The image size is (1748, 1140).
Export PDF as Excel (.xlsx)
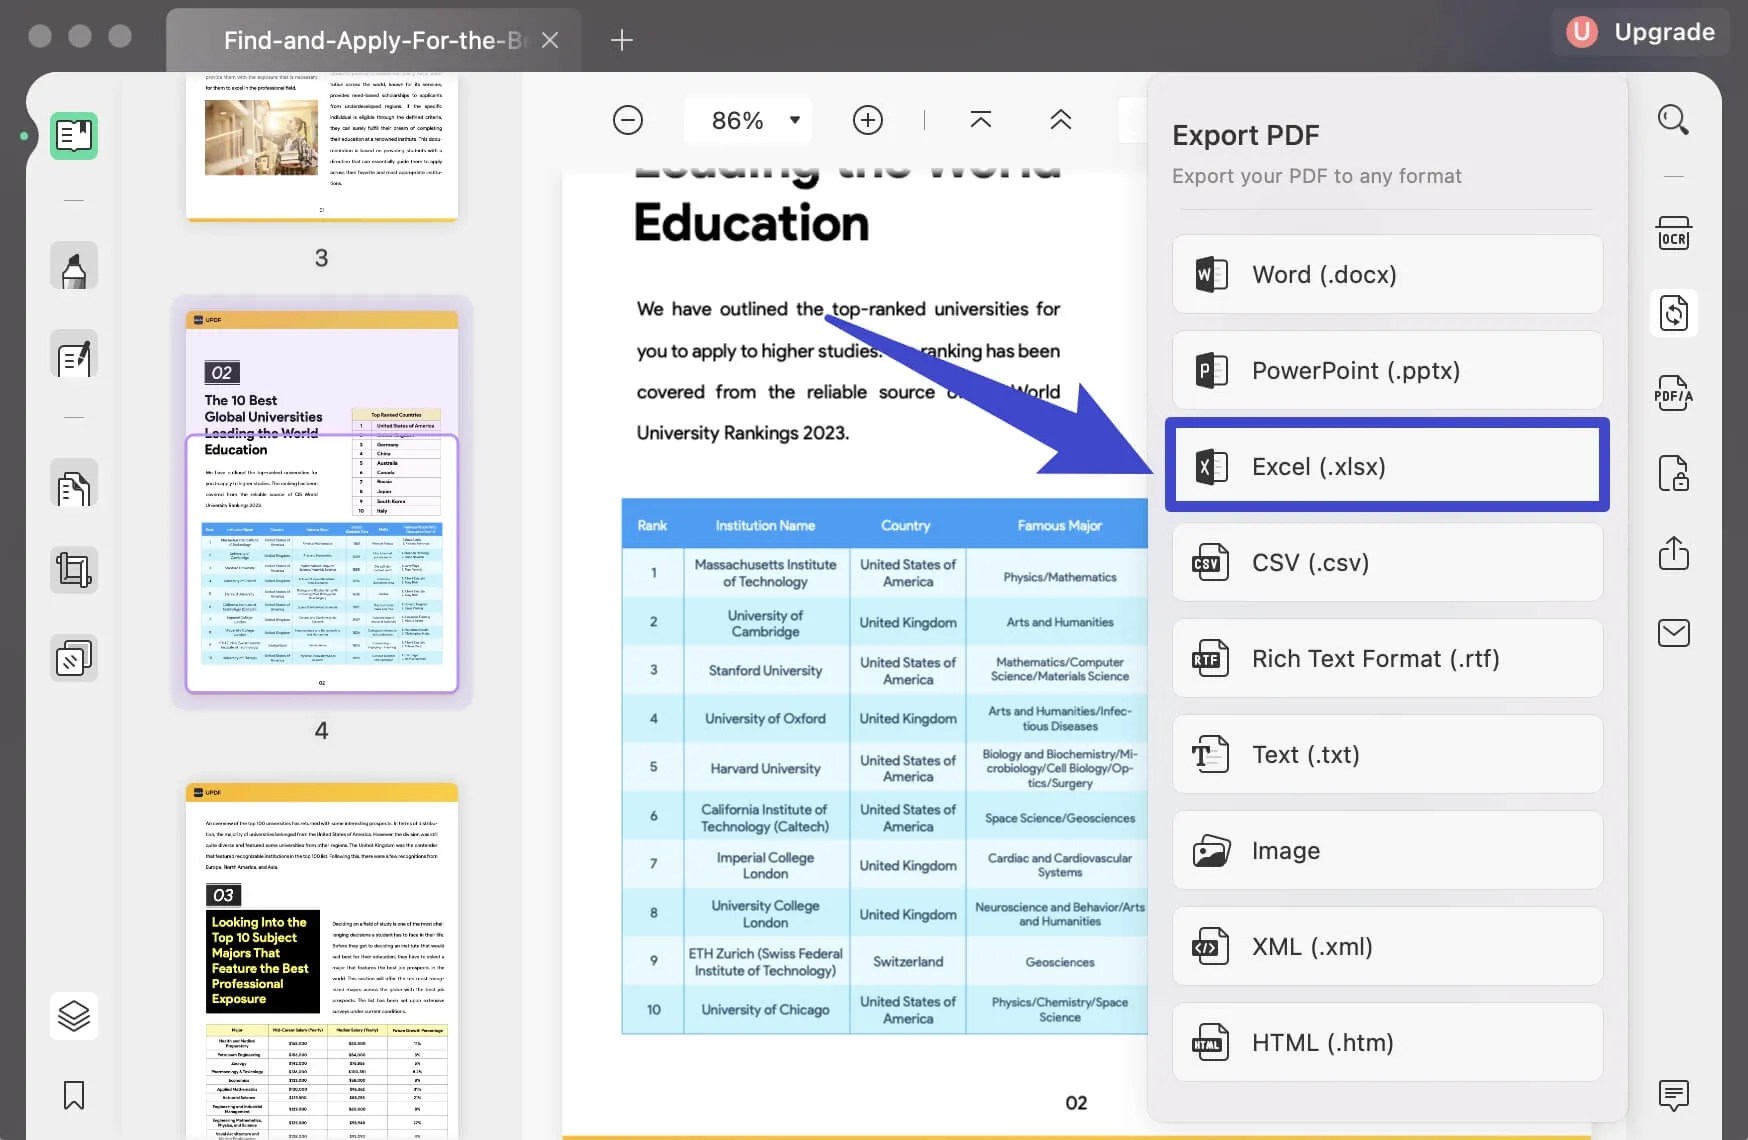(1387, 466)
